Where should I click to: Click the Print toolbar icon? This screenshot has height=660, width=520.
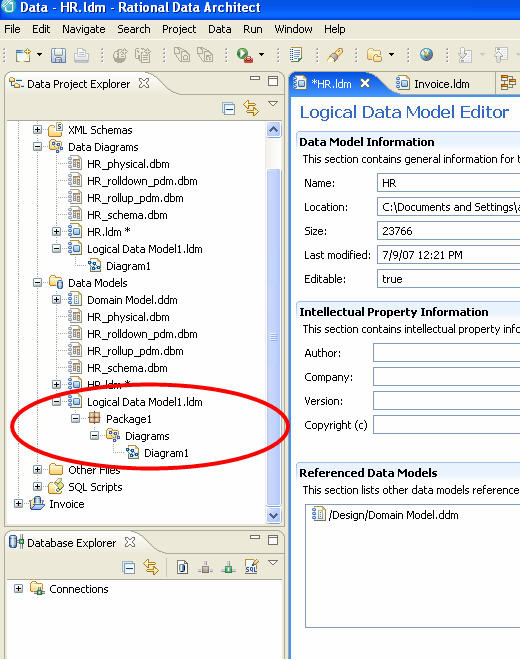[81, 55]
